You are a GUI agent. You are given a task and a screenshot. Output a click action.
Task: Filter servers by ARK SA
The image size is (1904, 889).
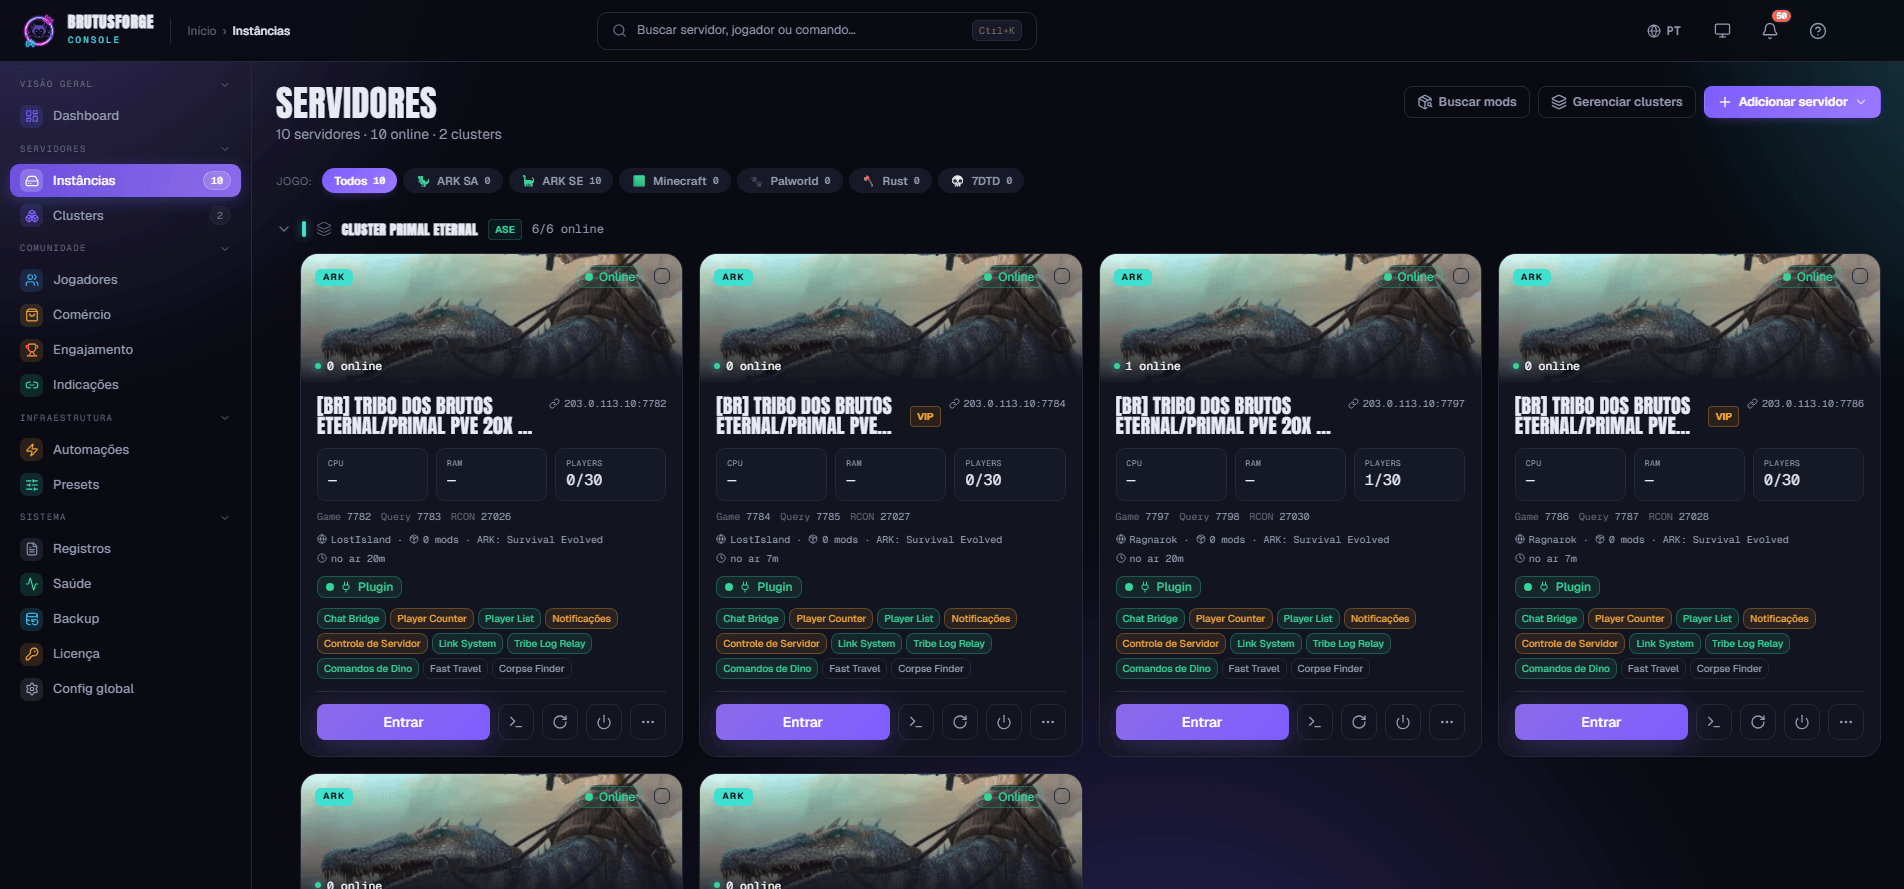click(454, 181)
